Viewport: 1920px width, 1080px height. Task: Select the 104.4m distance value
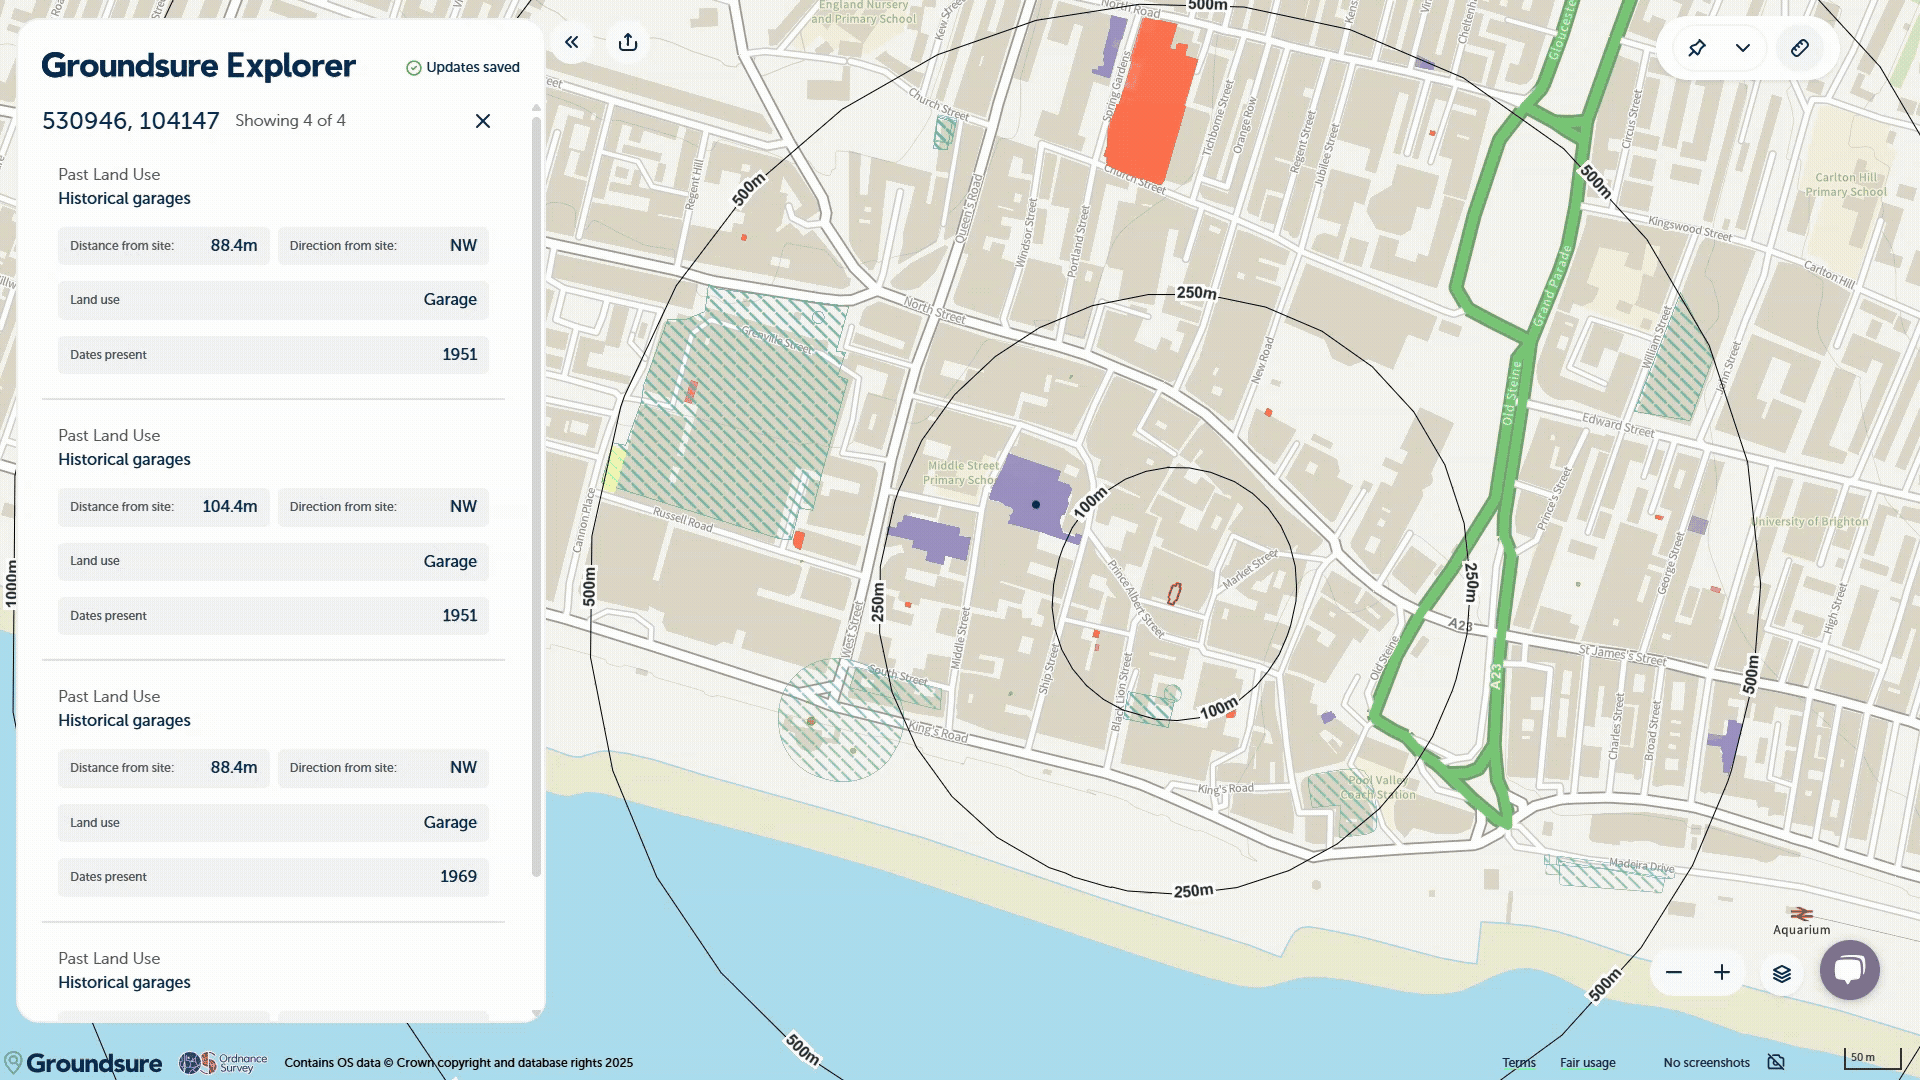coord(230,507)
